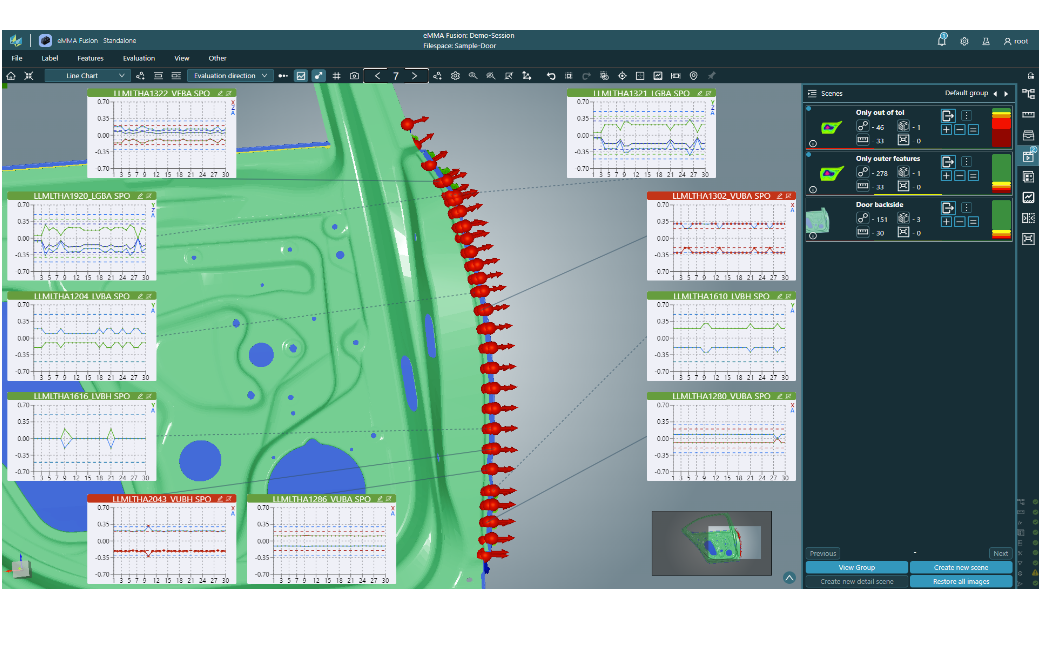Open the Features menu

click(90, 58)
